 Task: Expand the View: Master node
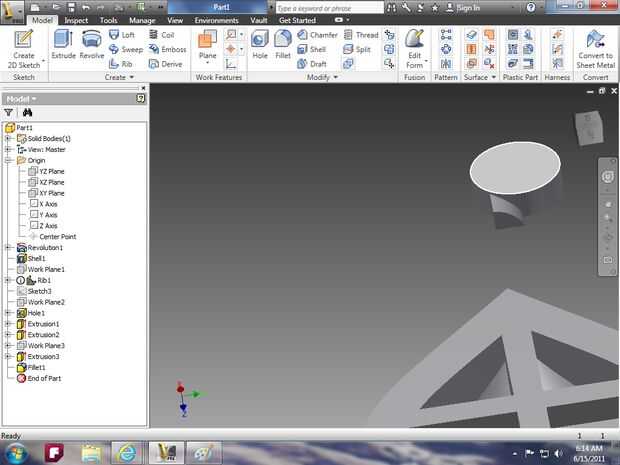[8, 149]
